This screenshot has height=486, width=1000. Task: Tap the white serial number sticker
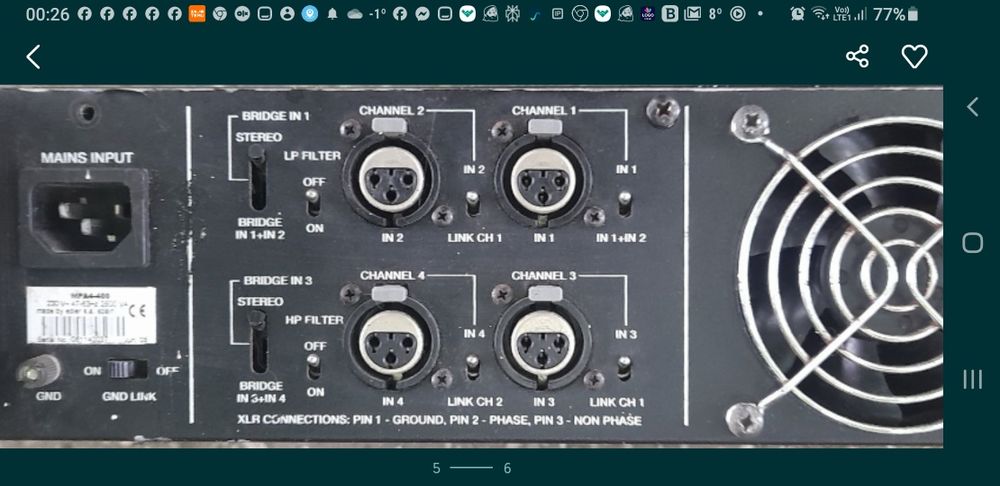(x=91, y=315)
